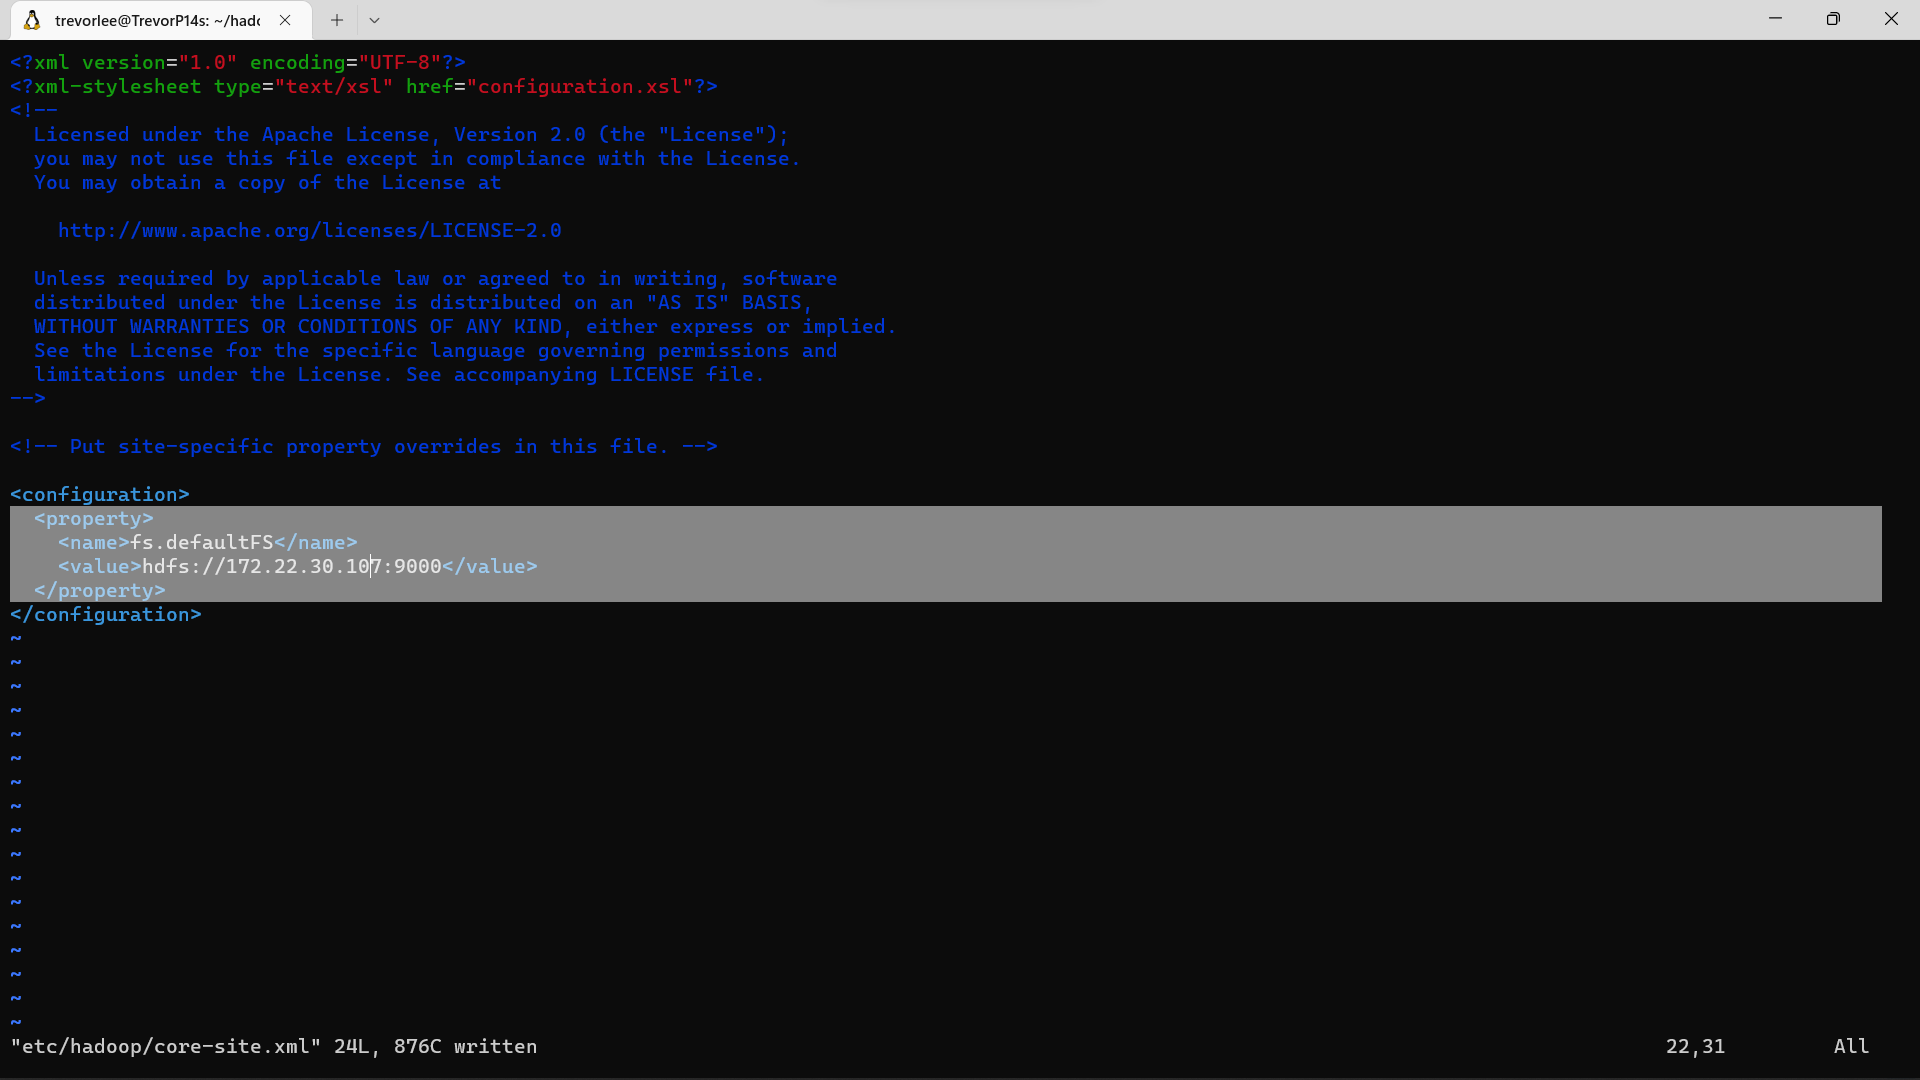Click the 876C written status message

pyautogui.click(x=465, y=1047)
